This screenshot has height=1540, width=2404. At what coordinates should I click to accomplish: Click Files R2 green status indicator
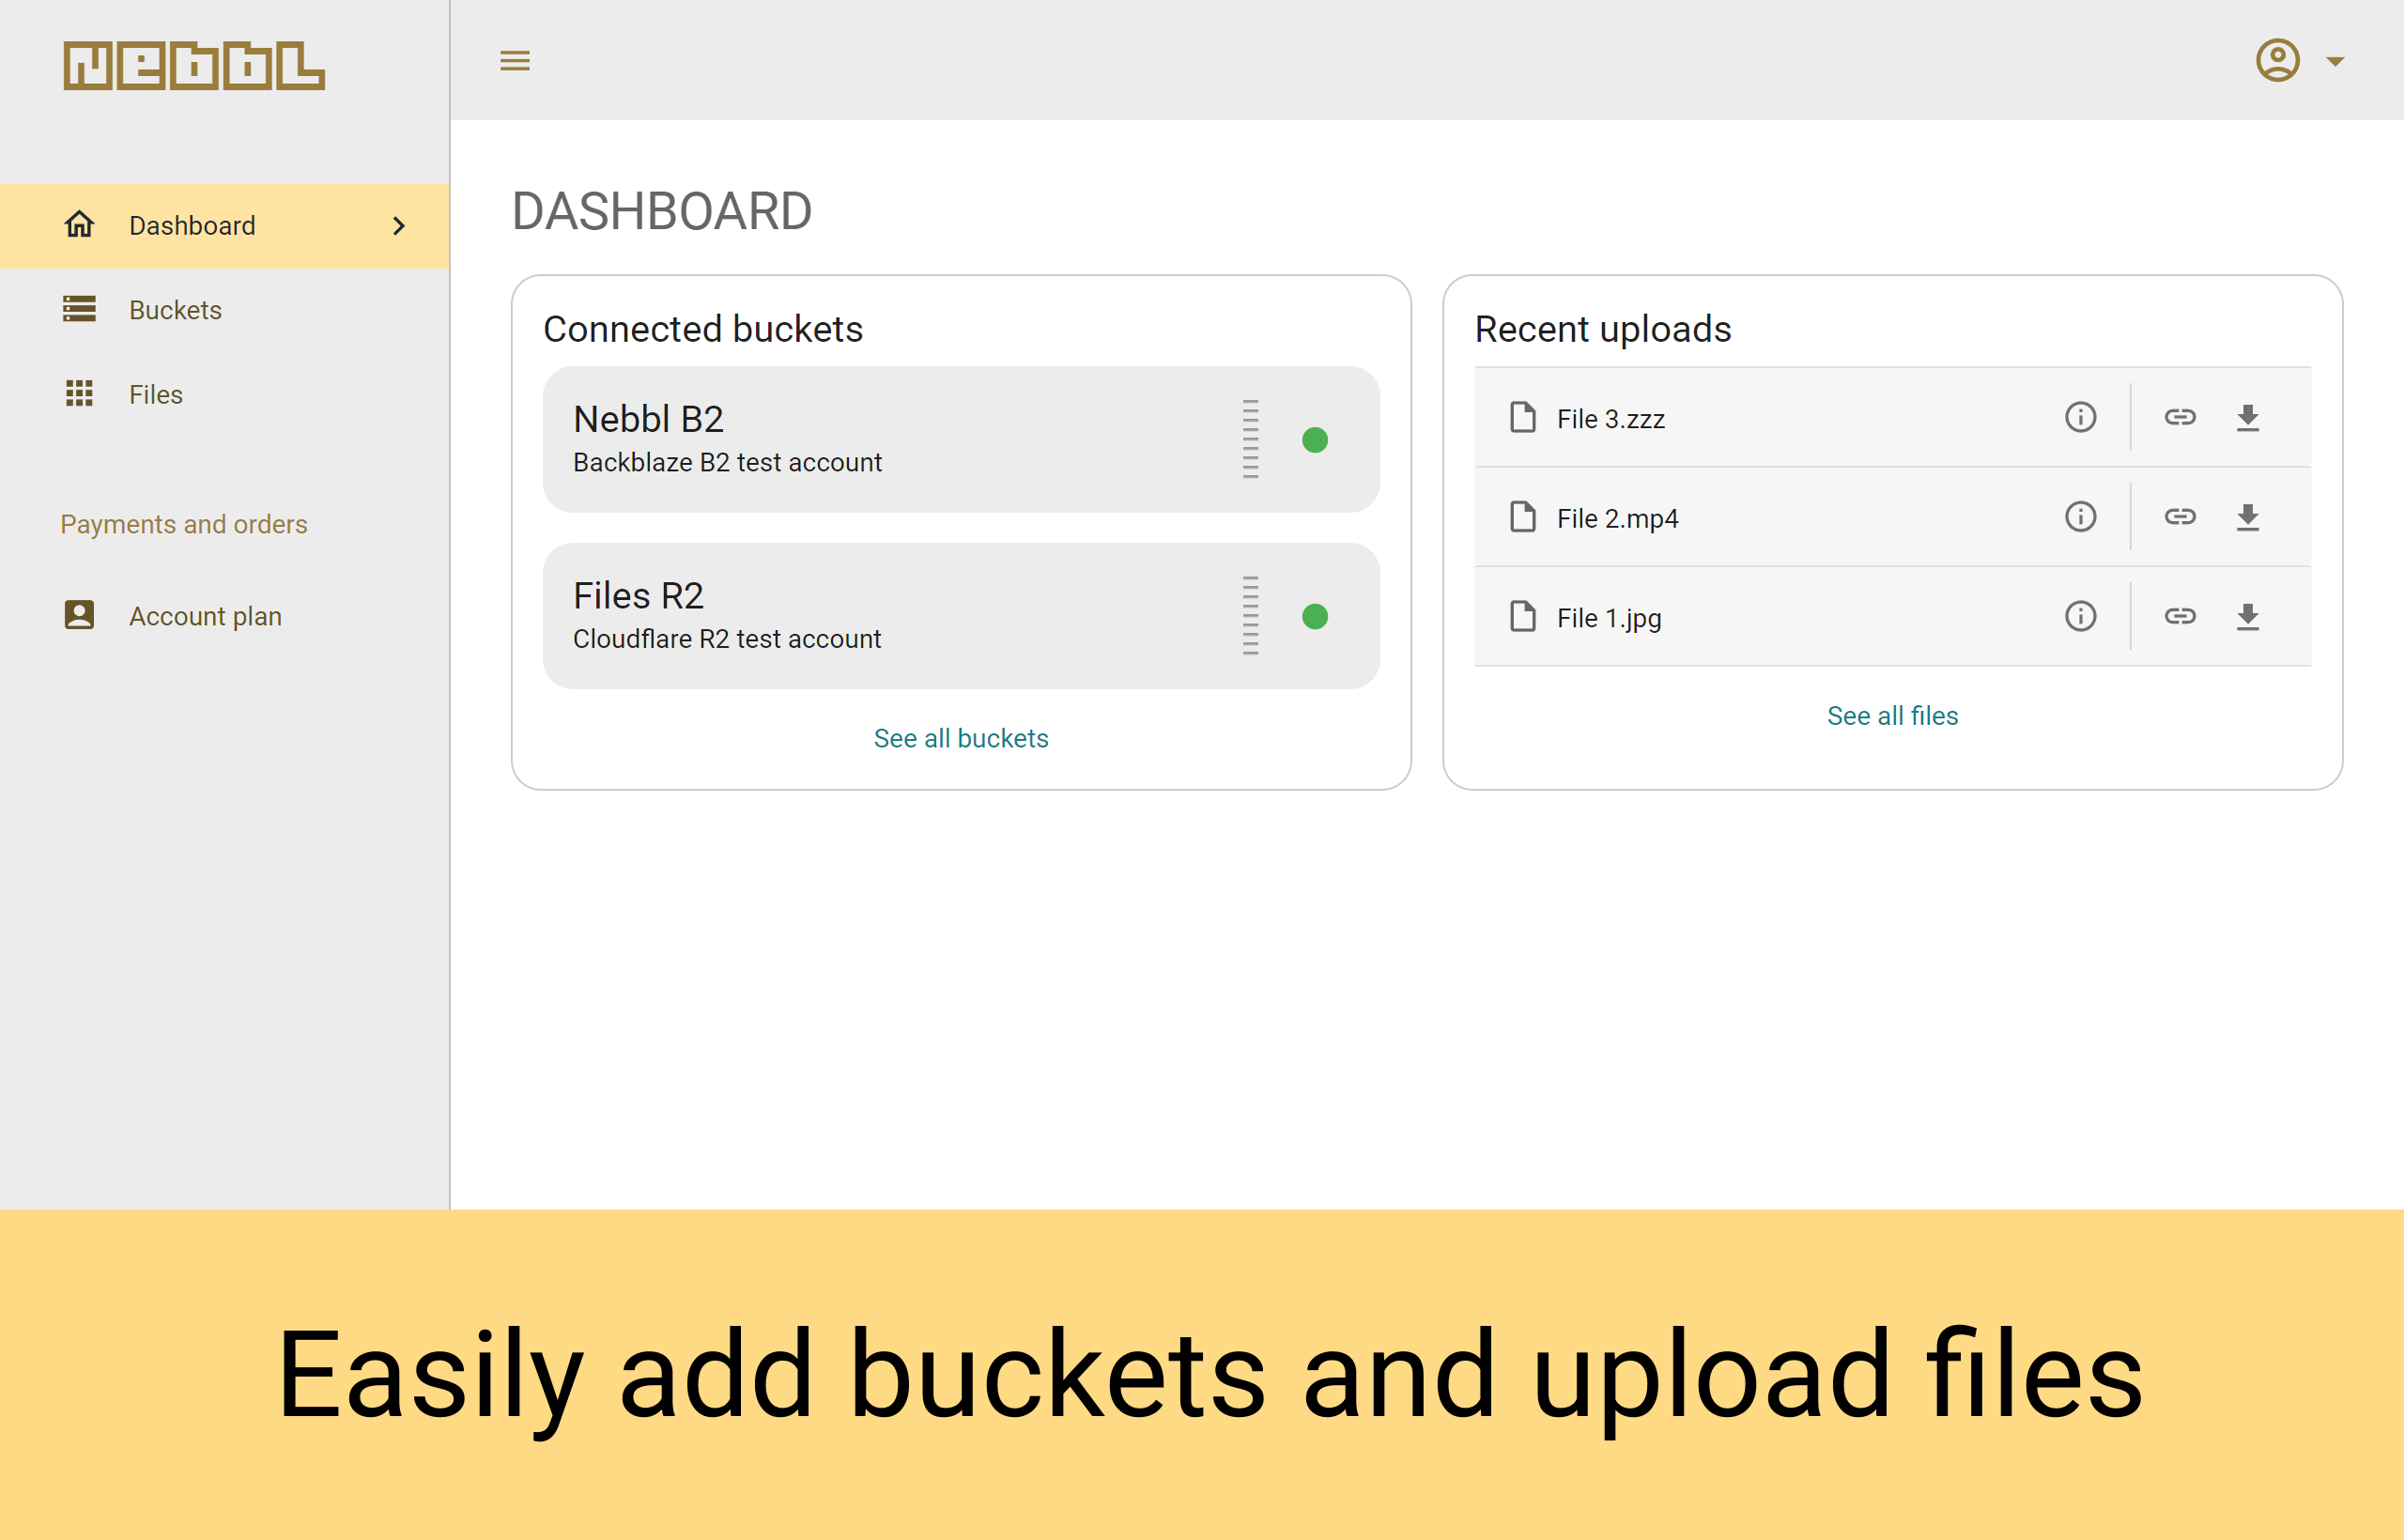[1315, 617]
